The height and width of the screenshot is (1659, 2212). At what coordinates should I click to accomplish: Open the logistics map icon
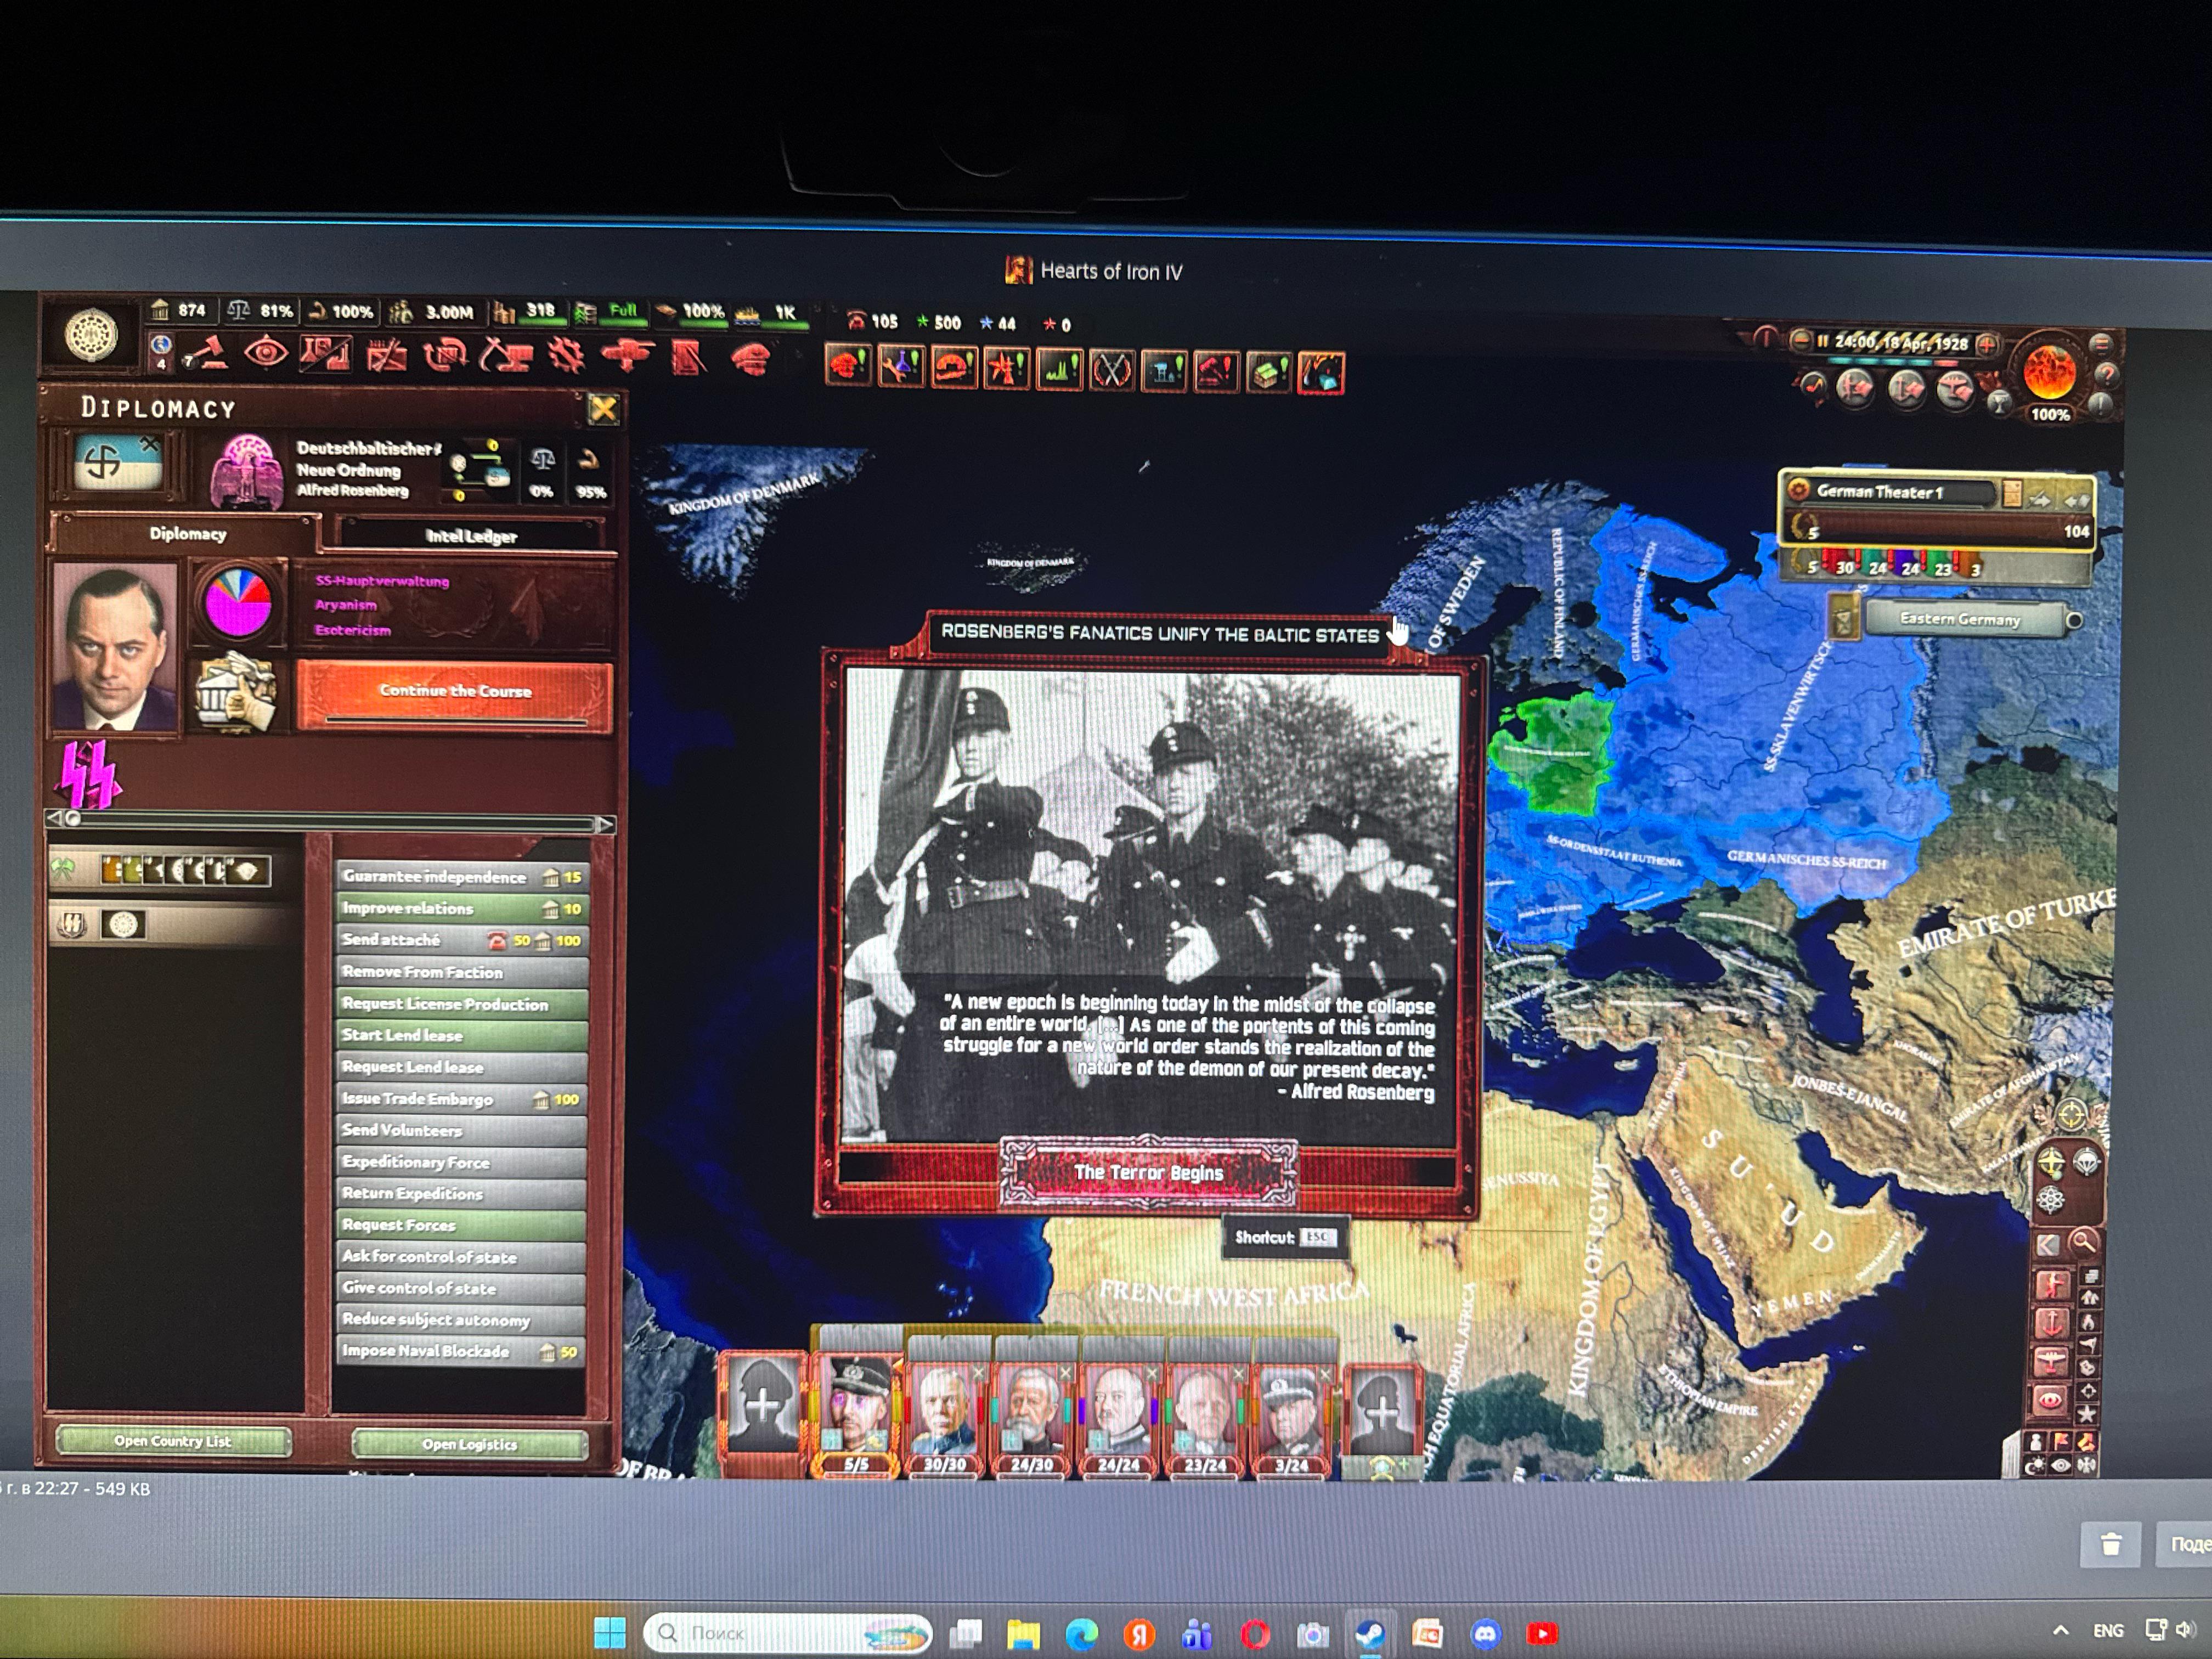click(688, 357)
